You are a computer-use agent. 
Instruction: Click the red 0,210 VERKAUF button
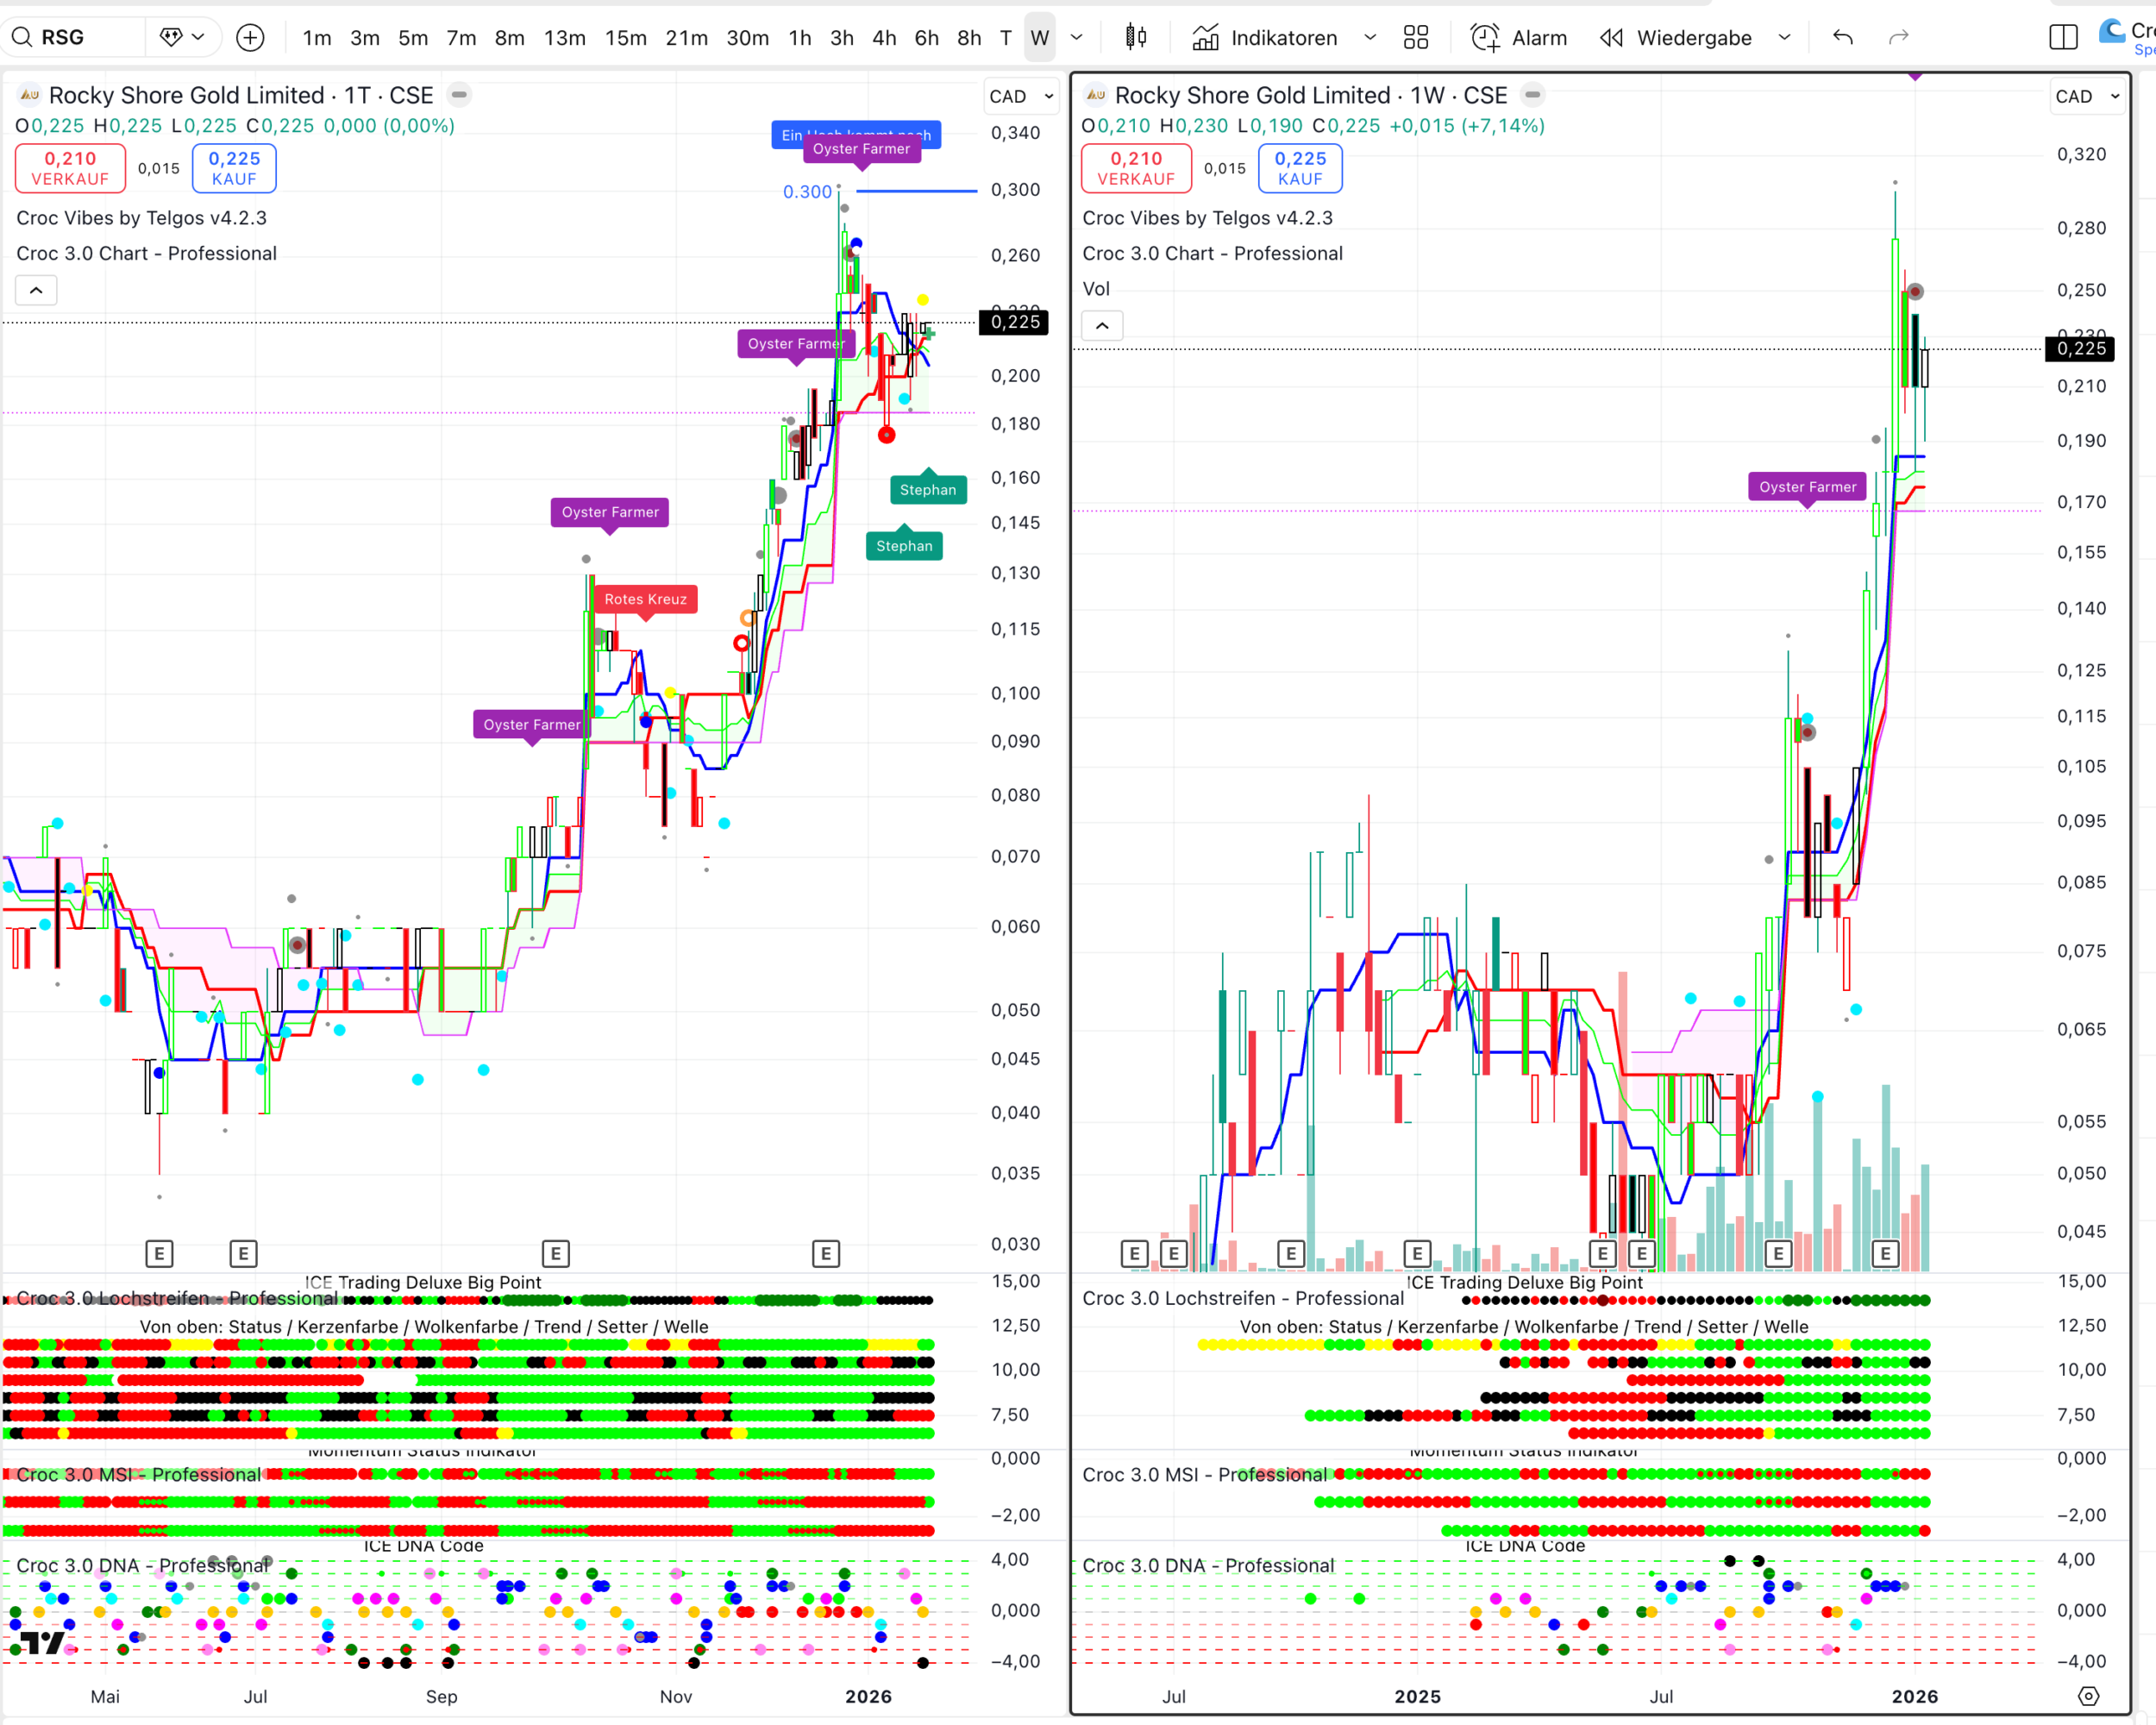(x=70, y=168)
